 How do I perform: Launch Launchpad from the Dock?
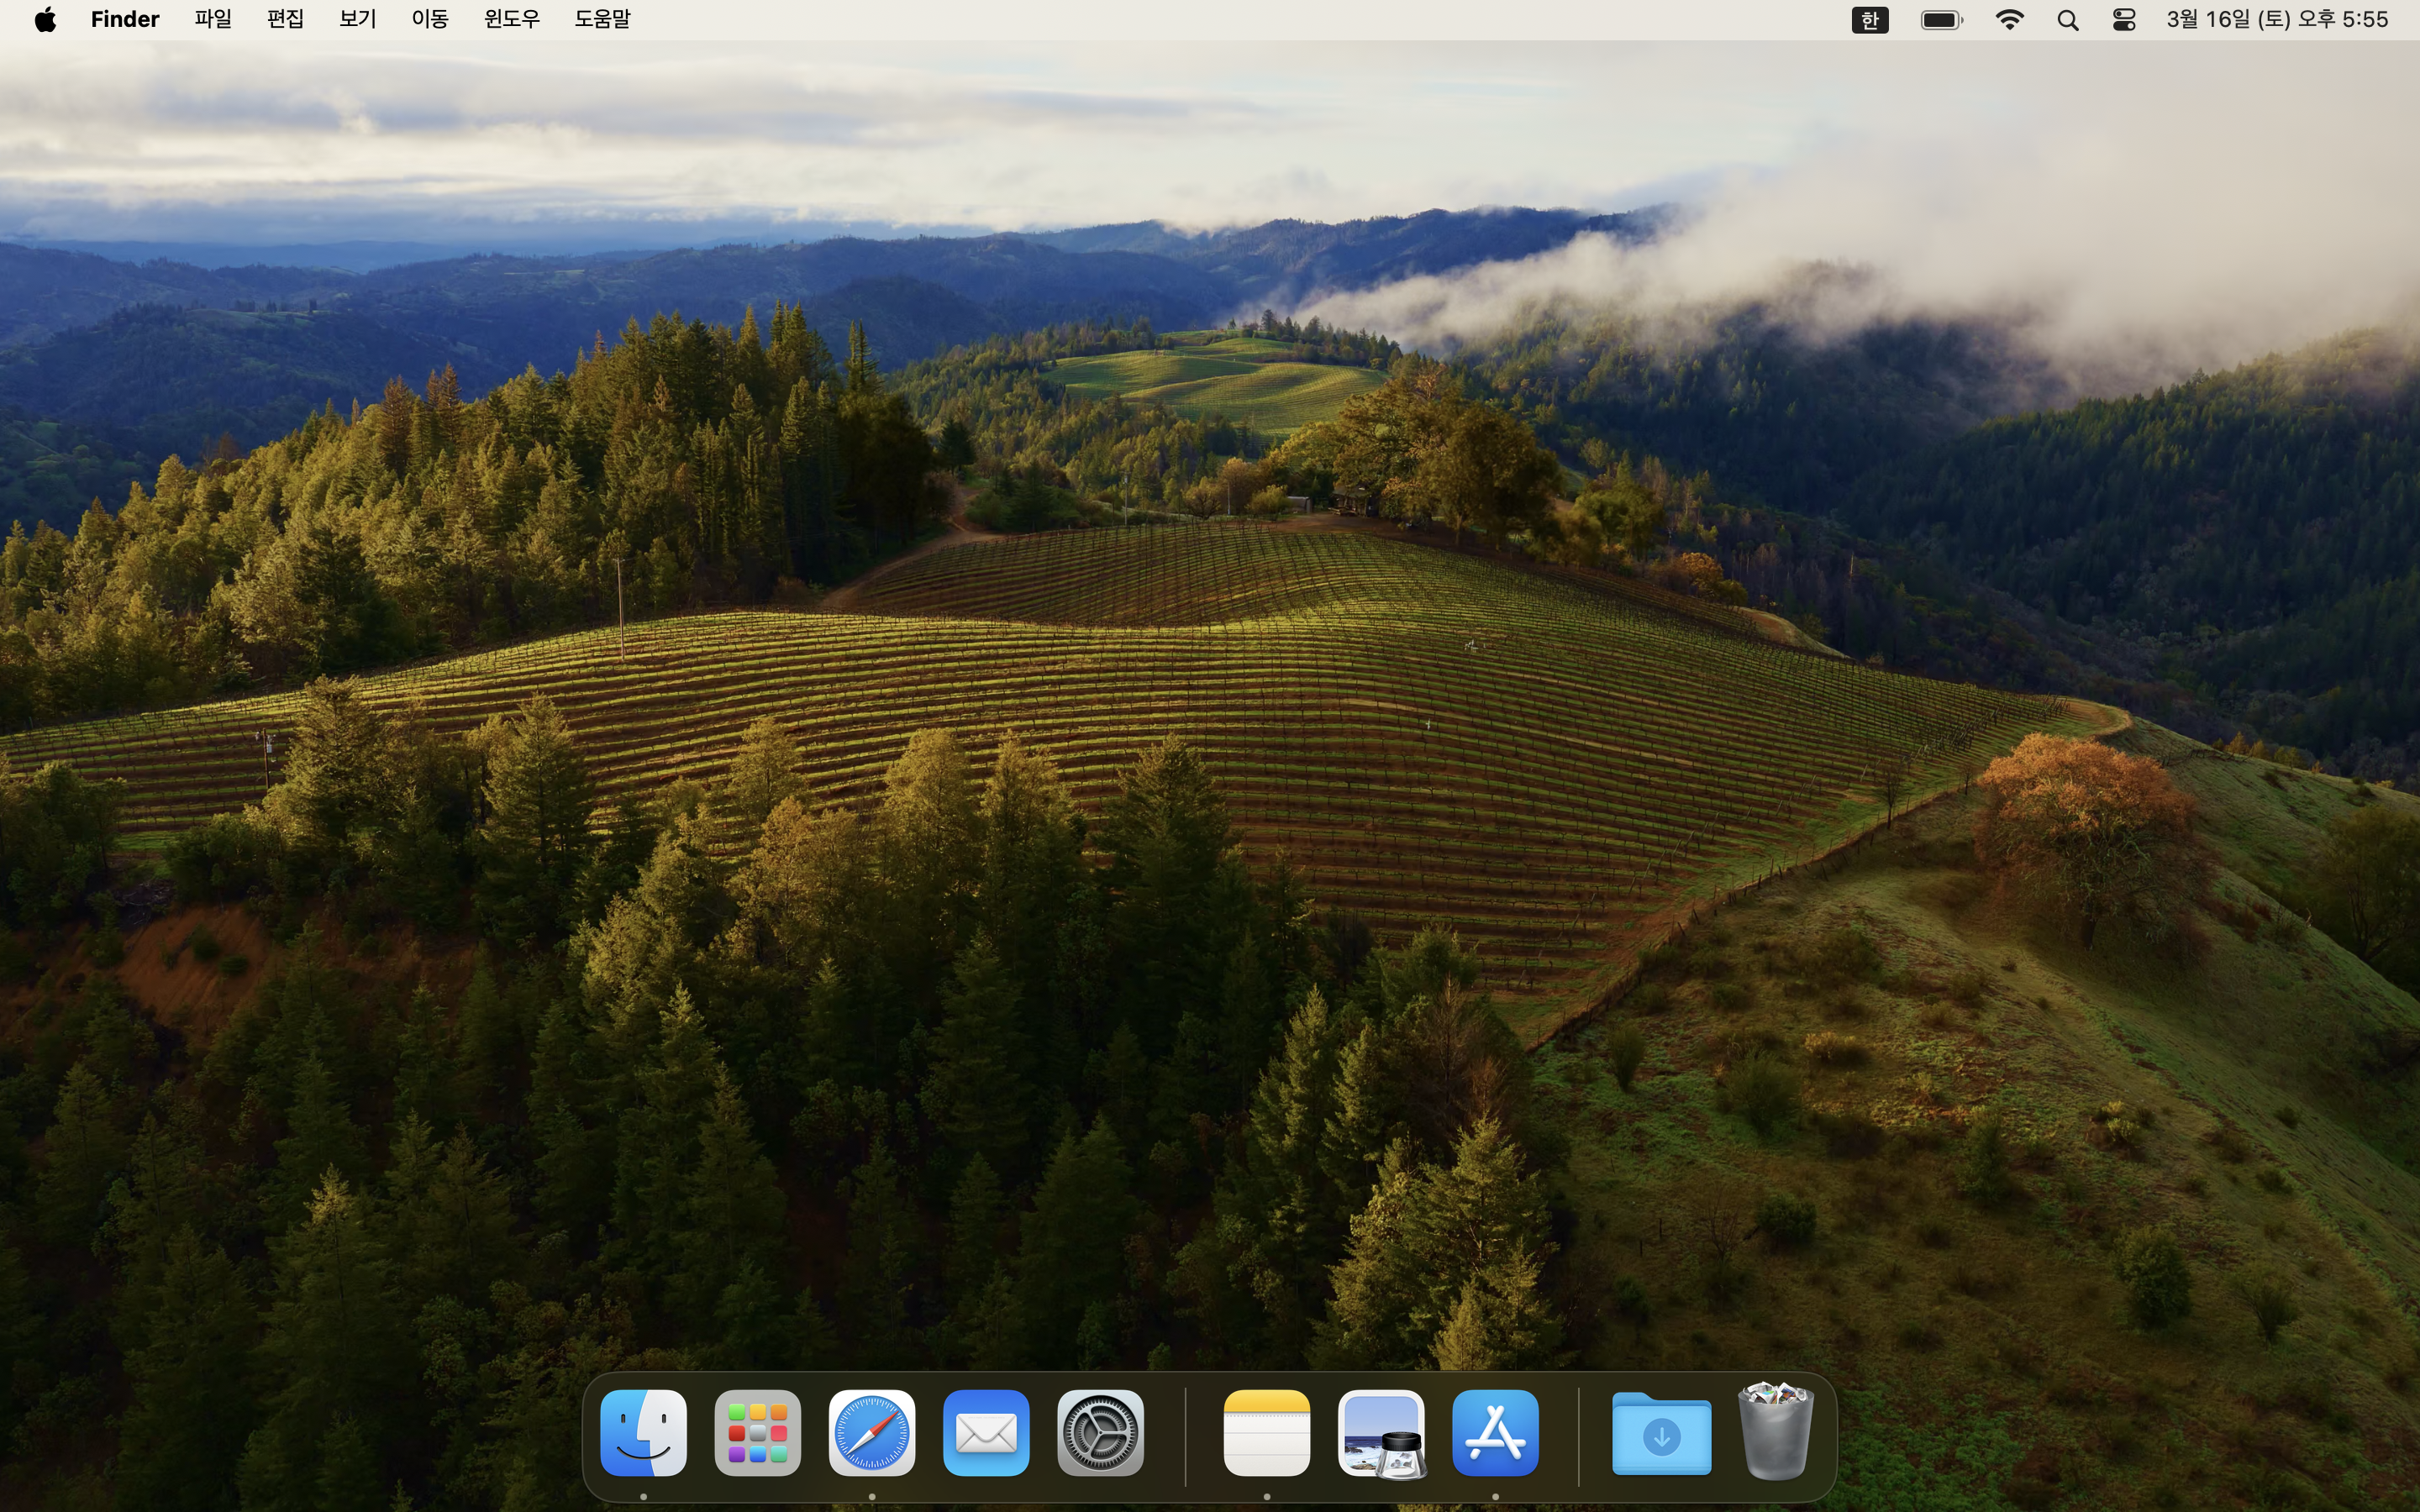click(757, 1432)
